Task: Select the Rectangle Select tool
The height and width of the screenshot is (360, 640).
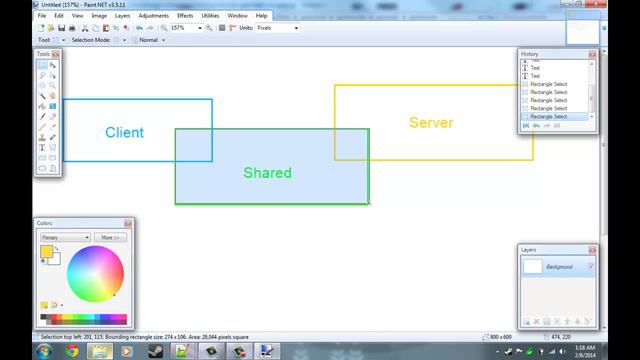Action: coord(42,65)
